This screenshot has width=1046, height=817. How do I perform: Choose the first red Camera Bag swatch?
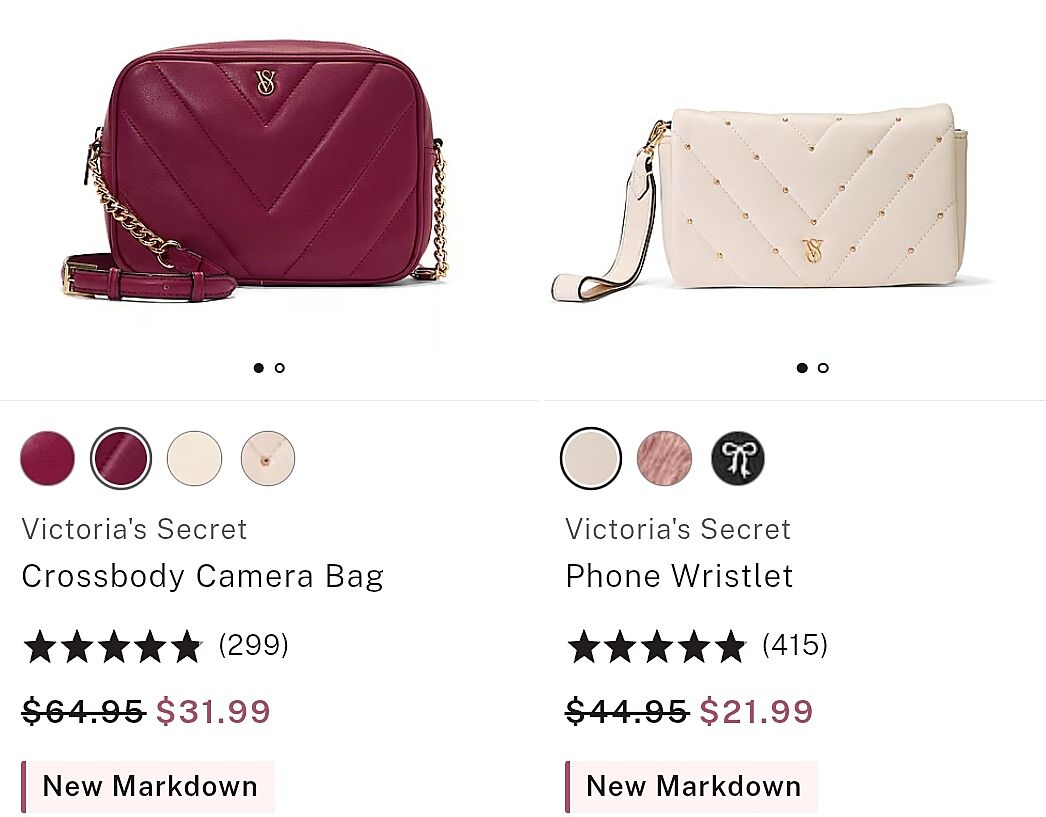point(47,458)
